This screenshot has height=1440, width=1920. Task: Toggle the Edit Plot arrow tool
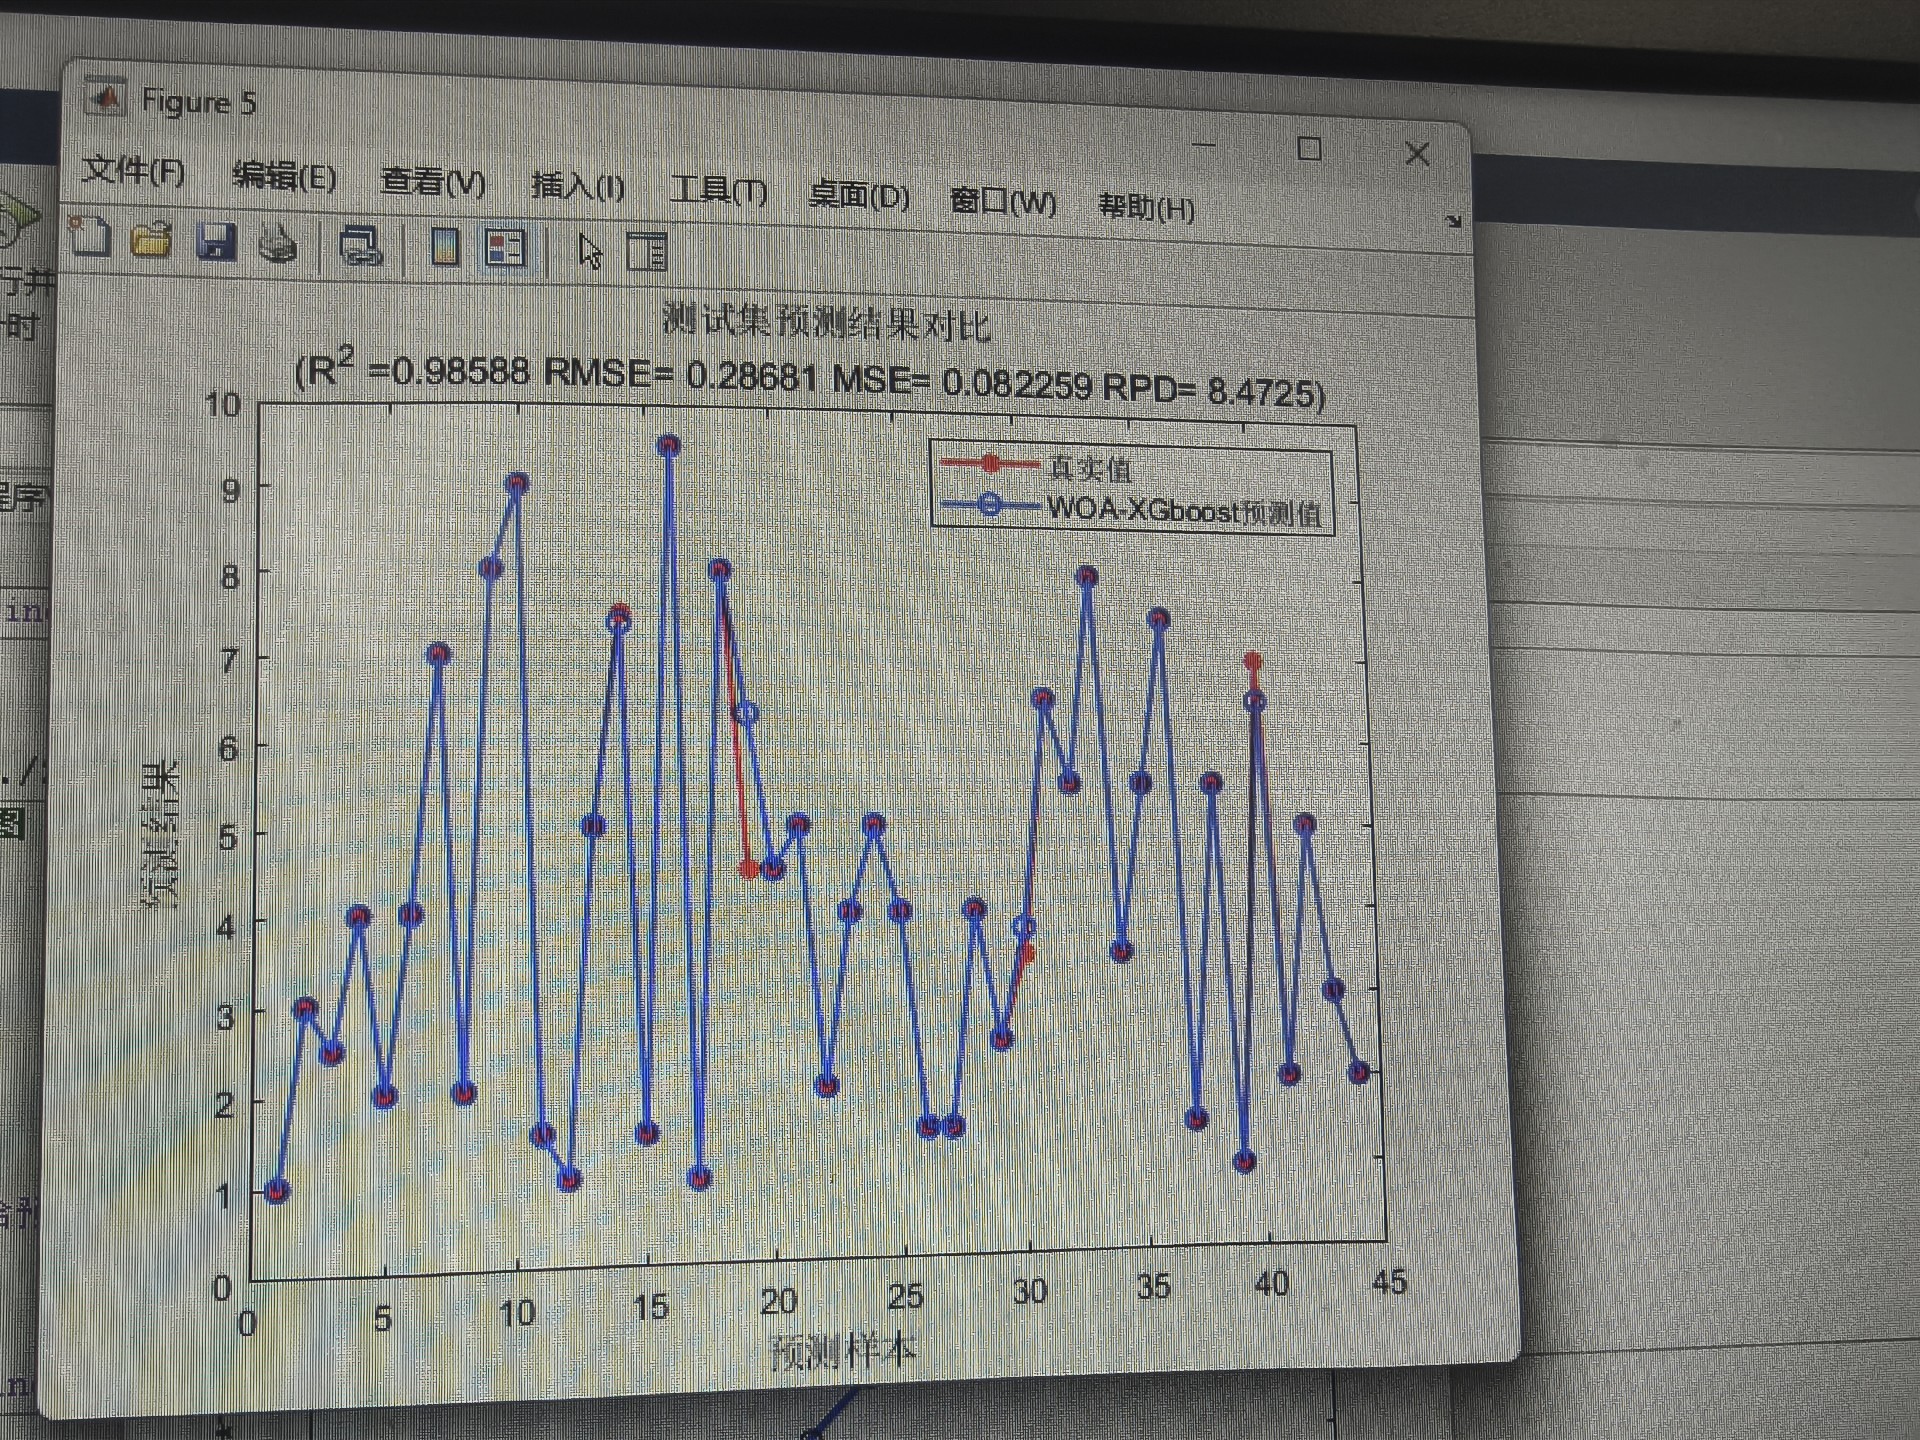point(590,250)
